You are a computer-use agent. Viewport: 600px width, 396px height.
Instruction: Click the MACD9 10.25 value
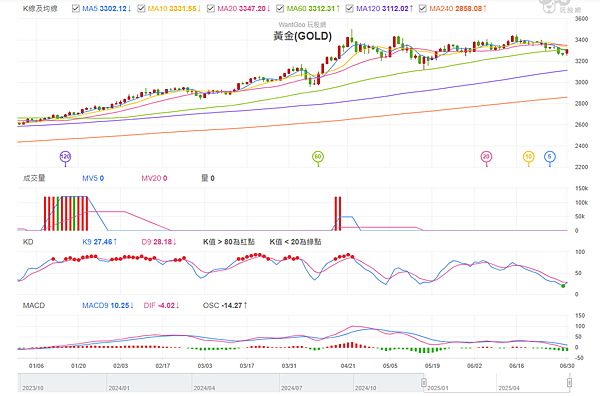108,305
